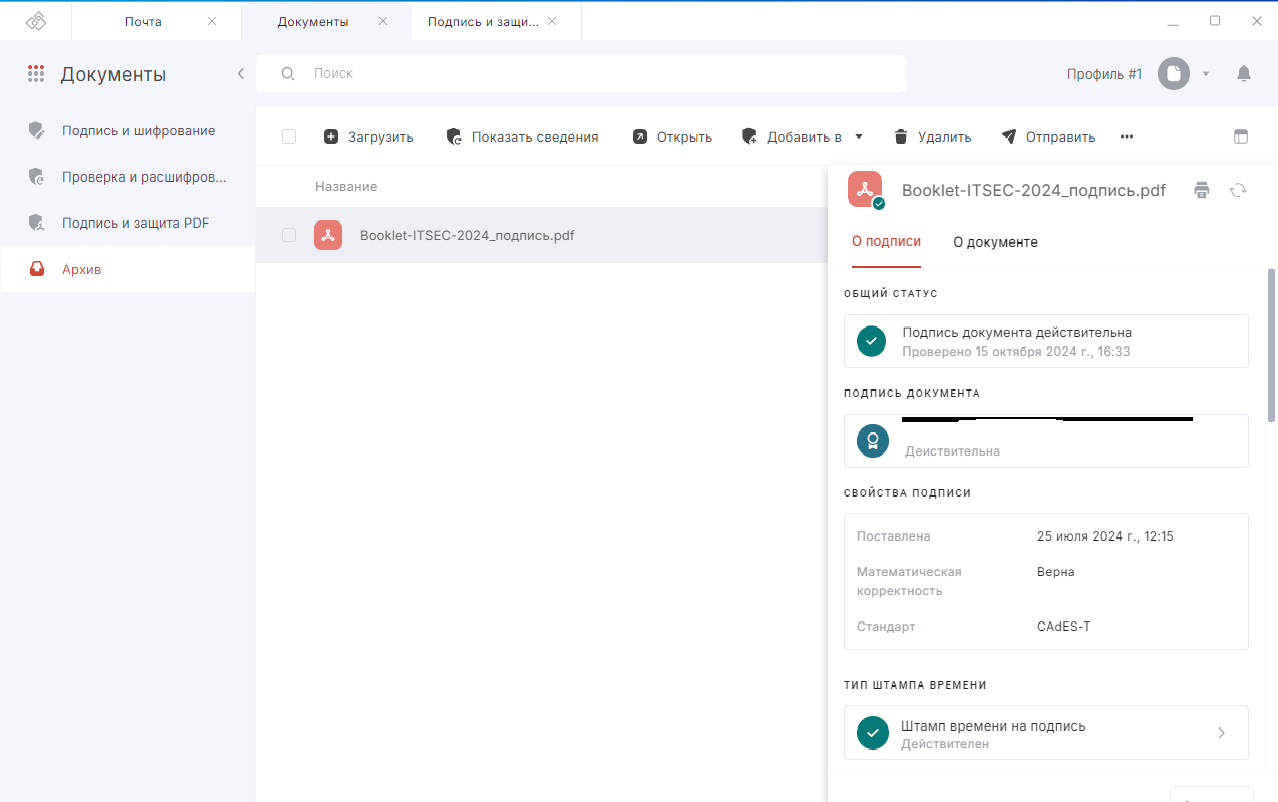Click the details panel file name title
Image resolution: width=1278 pixels, height=802 pixels.
[x=1034, y=190]
